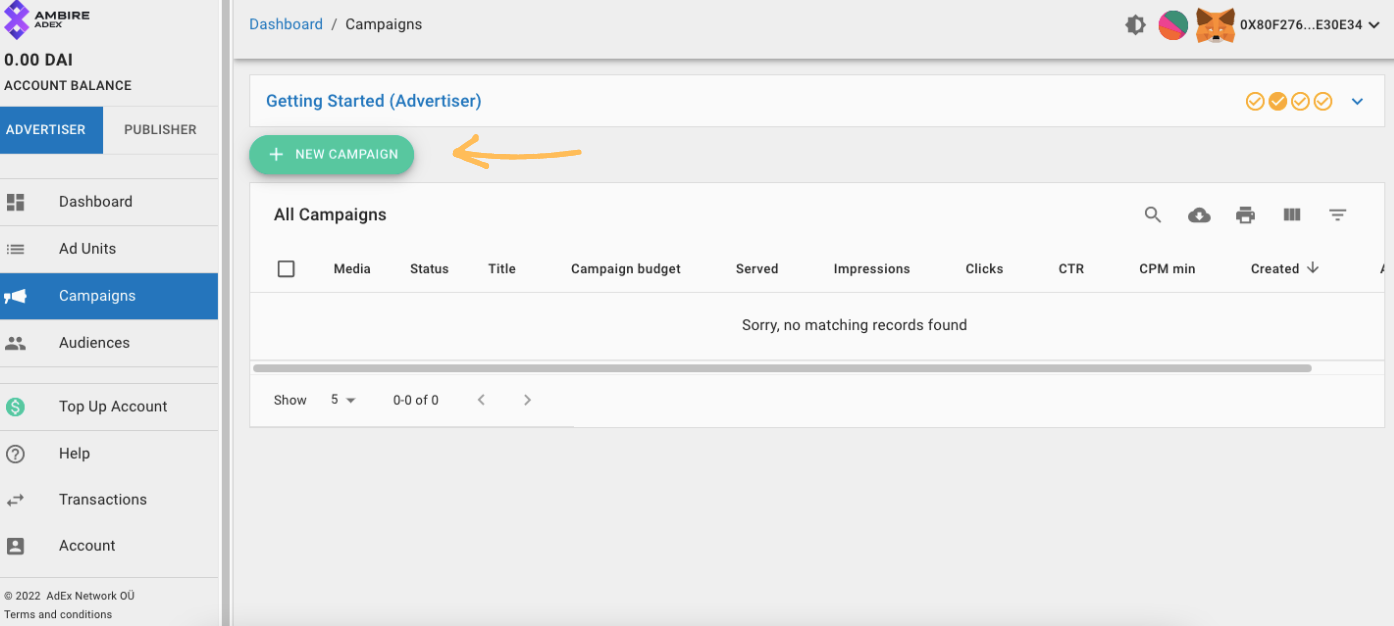Toggle the dark theme brightness icon
Viewport: 1394px width, 626px height.
click(1136, 25)
